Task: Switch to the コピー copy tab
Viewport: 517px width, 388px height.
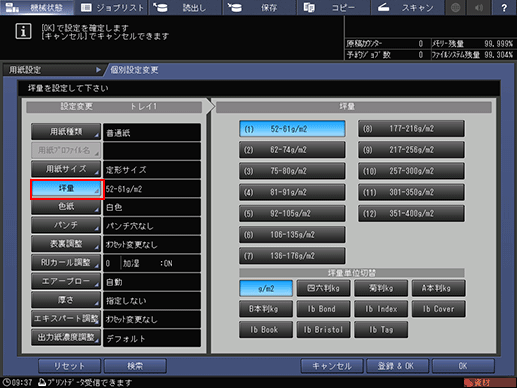Action: (x=334, y=7)
